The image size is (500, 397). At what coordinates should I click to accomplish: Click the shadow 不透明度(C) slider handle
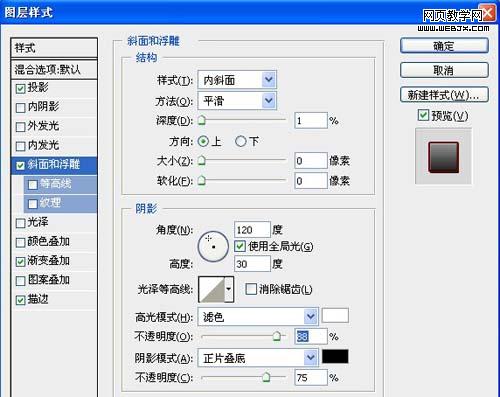click(266, 377)
